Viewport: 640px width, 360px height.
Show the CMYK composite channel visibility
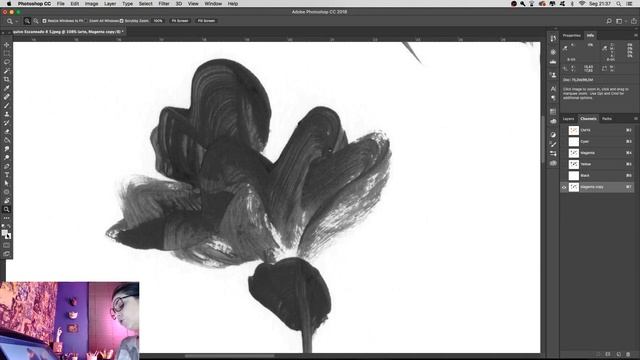click(564, 130)
